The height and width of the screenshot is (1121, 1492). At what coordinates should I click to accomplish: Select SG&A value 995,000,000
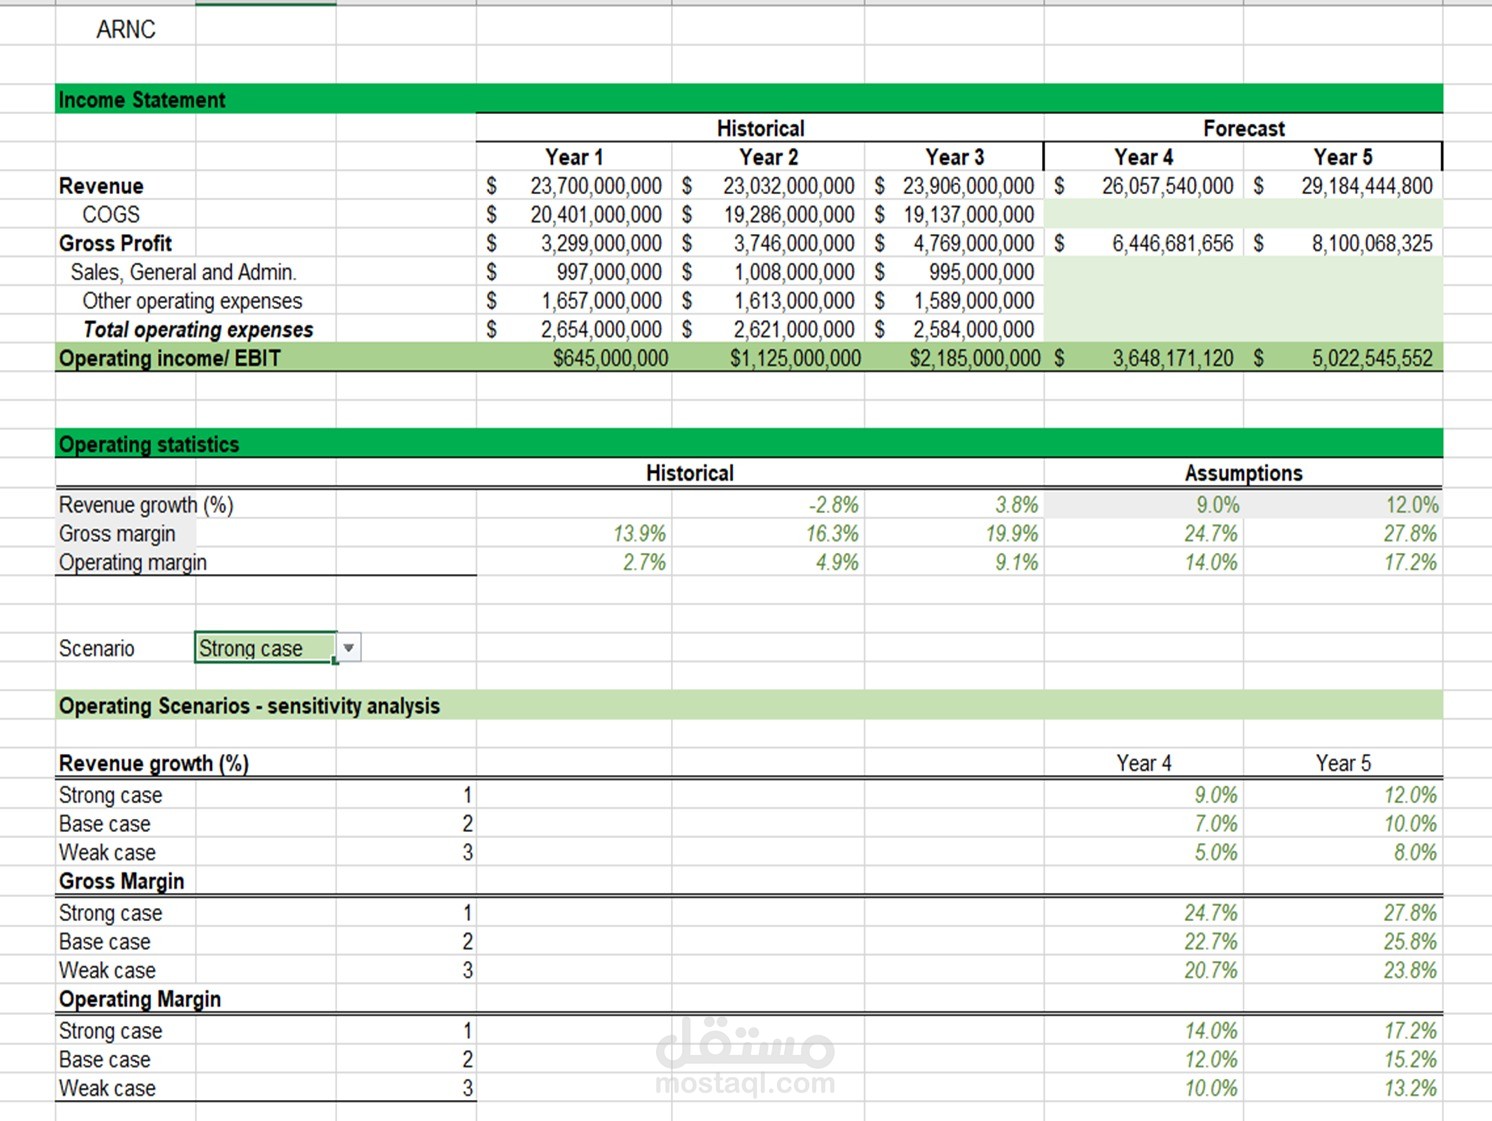(954, 272)
